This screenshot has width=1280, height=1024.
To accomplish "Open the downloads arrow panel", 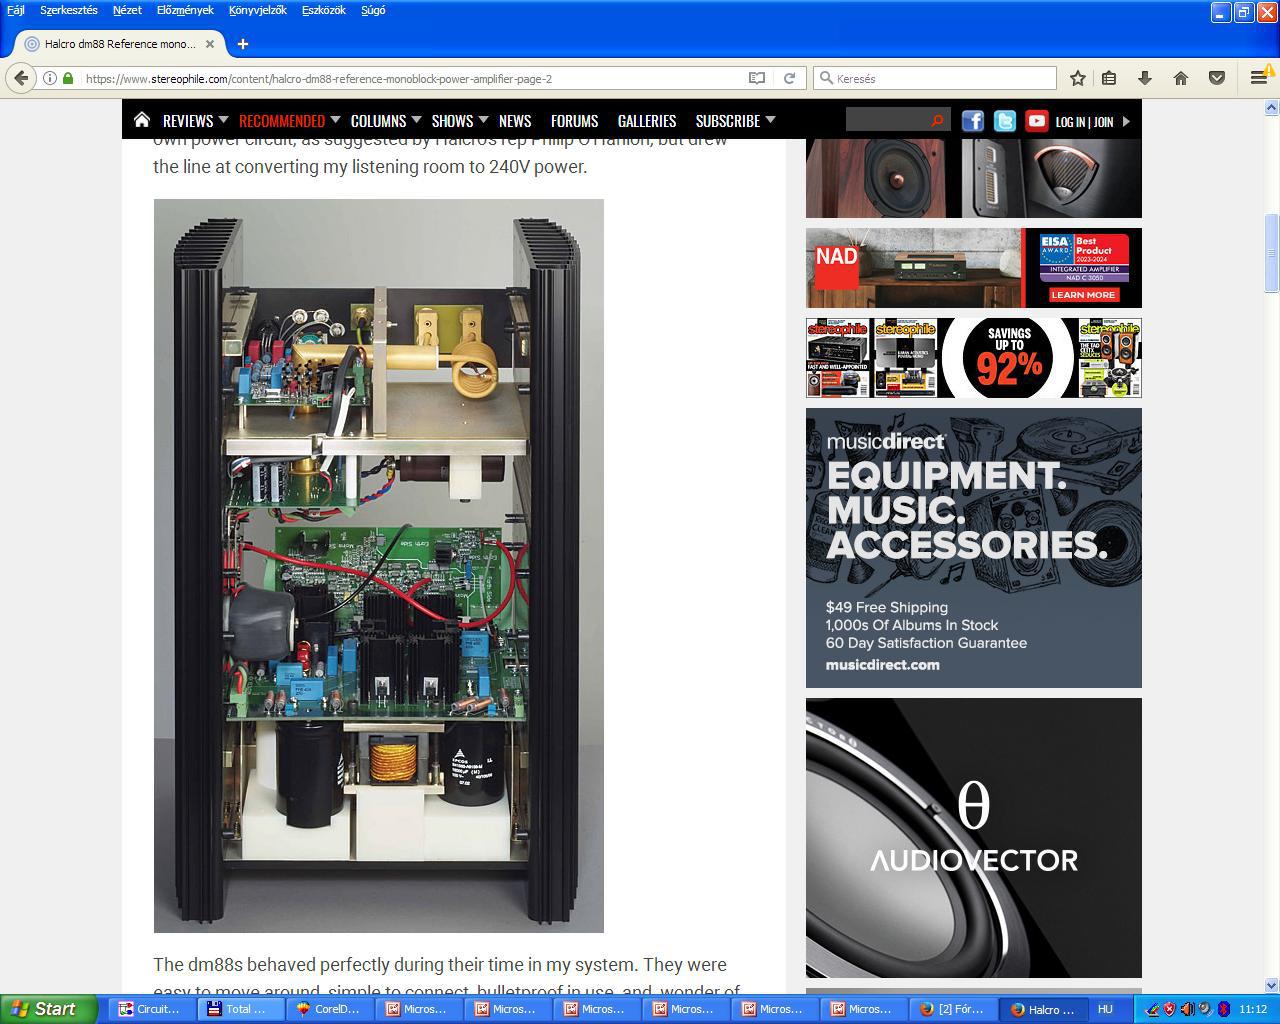I will tap(1145, 78).
